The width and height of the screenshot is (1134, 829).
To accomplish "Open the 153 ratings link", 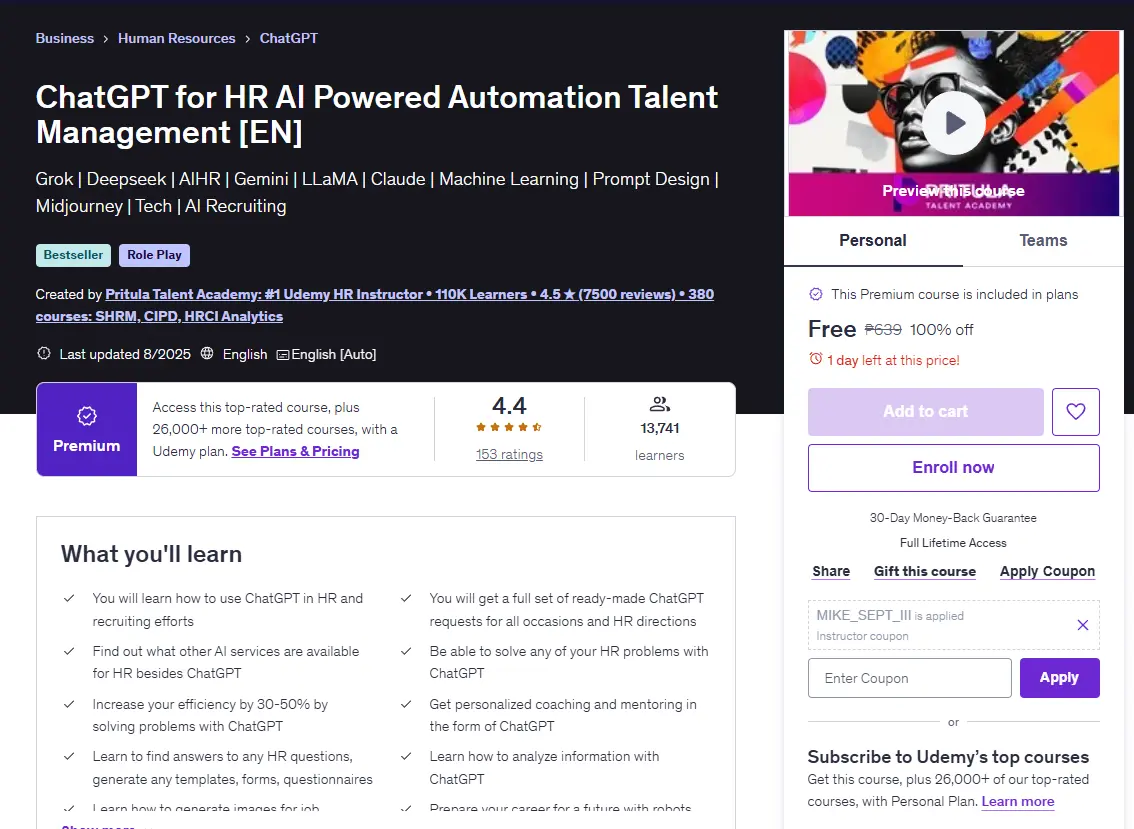I will coord(509,454).
